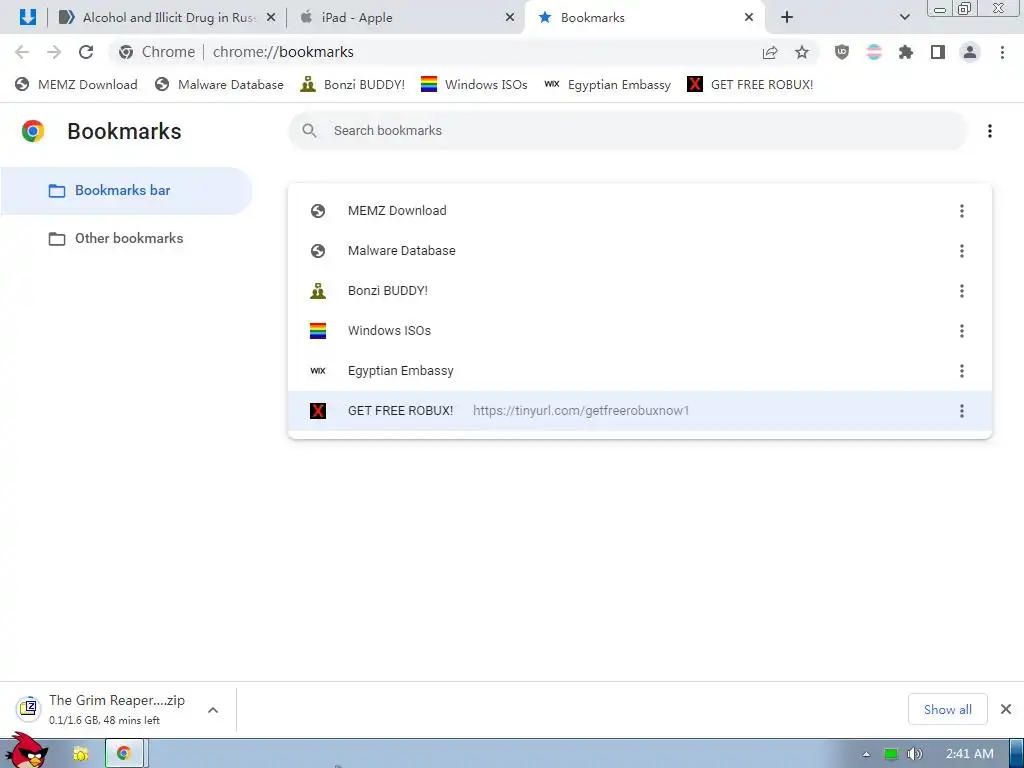Open MEMZ Download from bookmarks bar
This screenshot has width=1024, height=768.
pyautogui.click(x=76, y=85)
